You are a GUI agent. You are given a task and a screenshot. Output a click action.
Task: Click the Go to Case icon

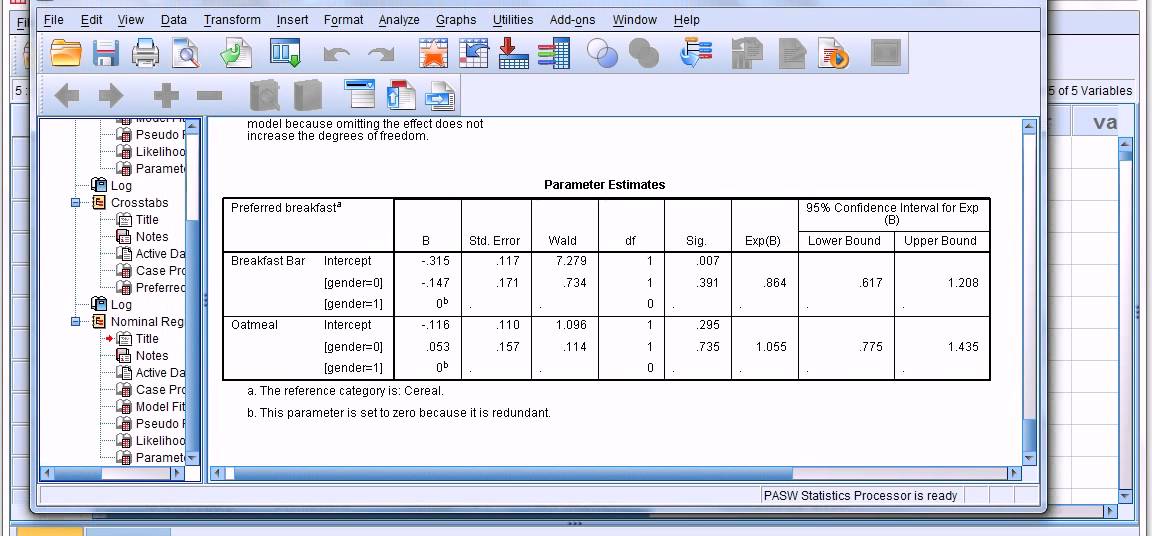pyautogui.click(x=474, y=54)
